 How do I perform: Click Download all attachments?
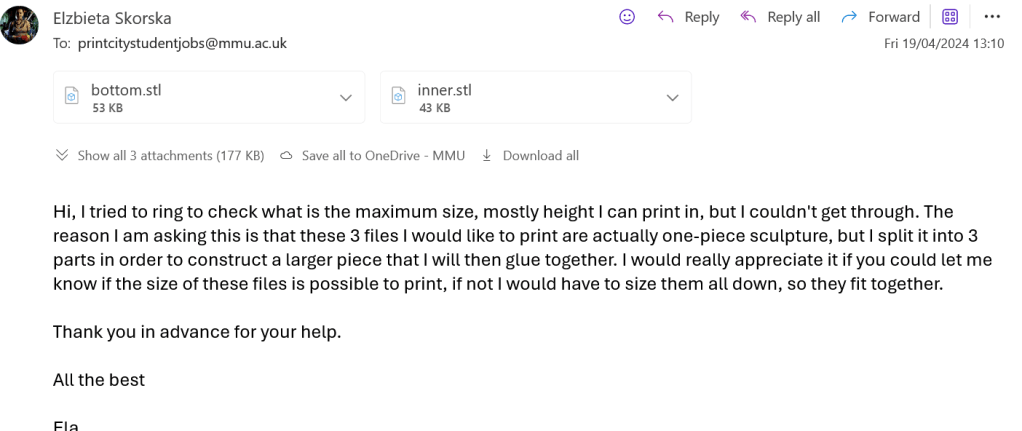point(540,156)
